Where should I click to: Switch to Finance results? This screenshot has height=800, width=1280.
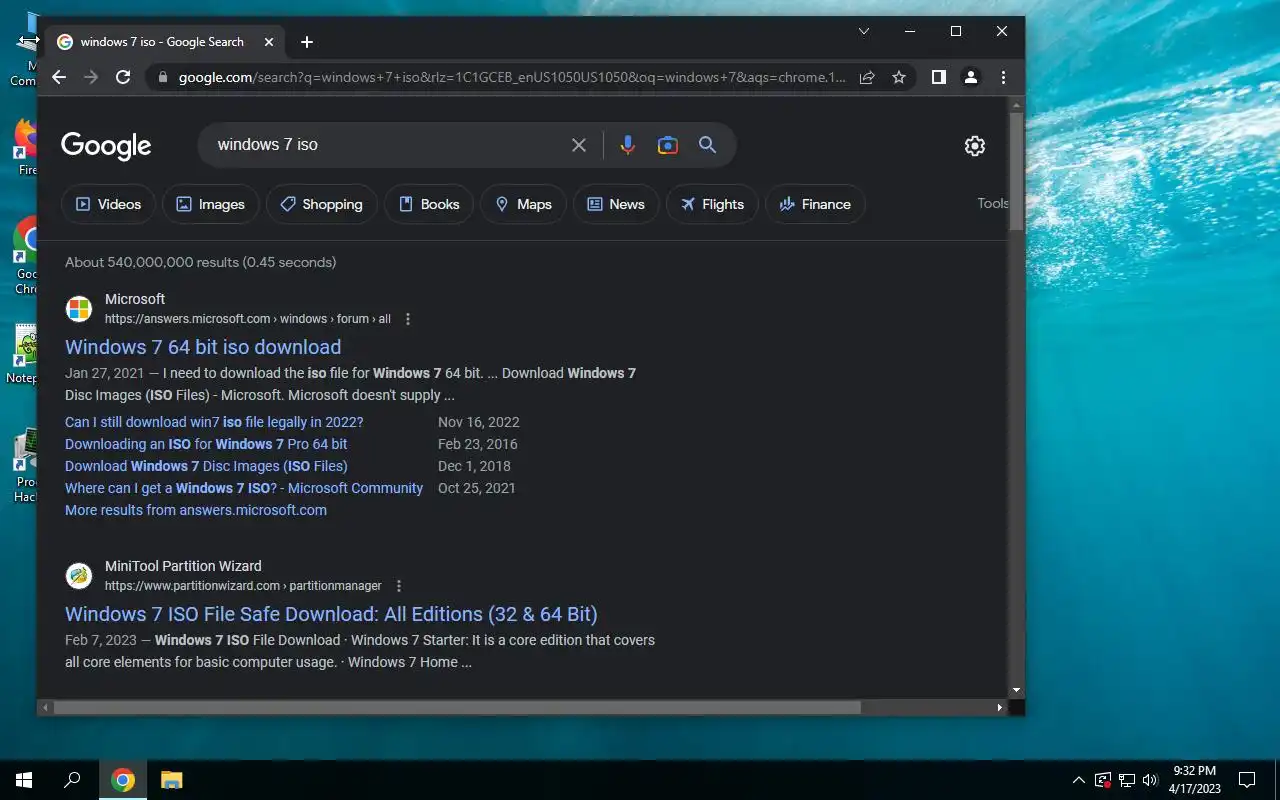click(815, 204)
